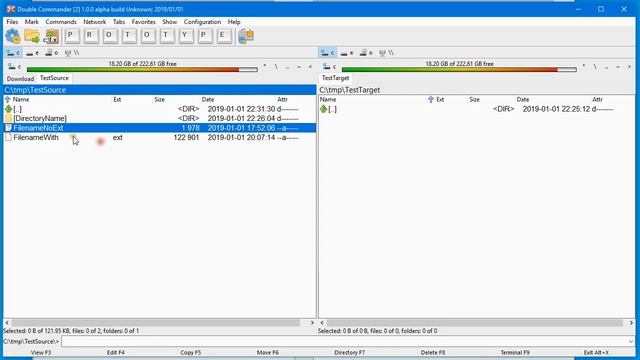Select the [DirectoryName] folder row
This screenshot has width=640, height=360.
click(160, 118)
